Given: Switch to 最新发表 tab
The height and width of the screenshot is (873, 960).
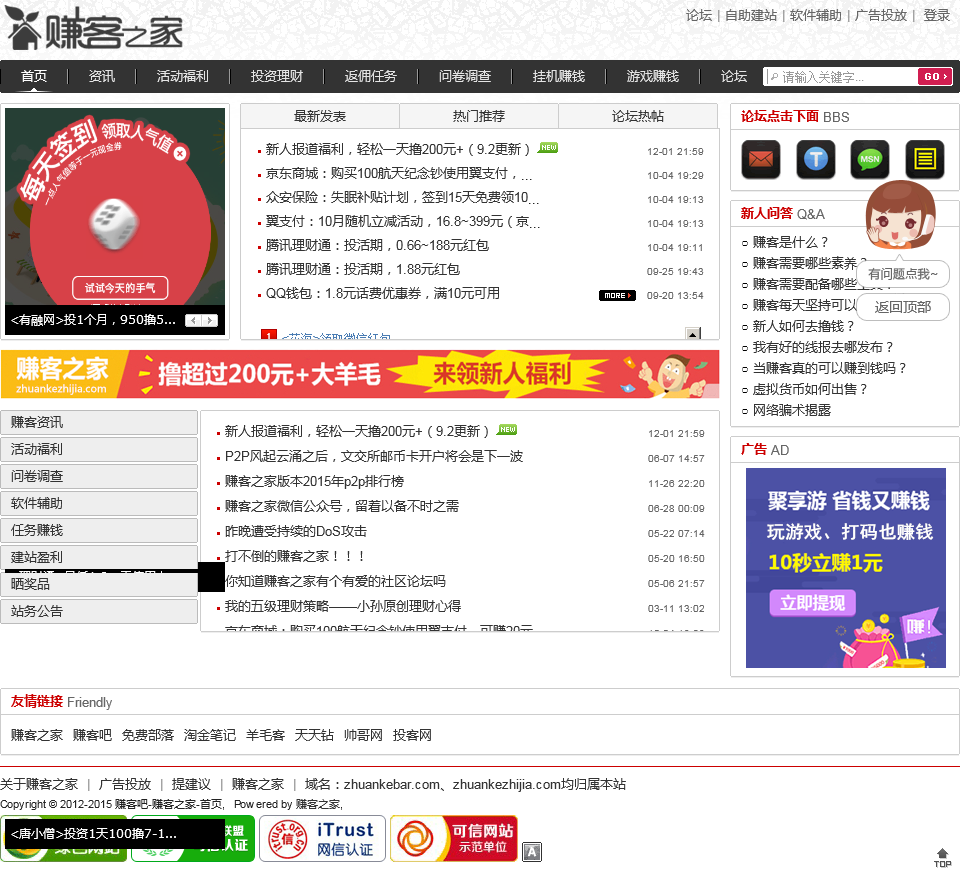Looking at the screenshot, I should coord(320,116).
